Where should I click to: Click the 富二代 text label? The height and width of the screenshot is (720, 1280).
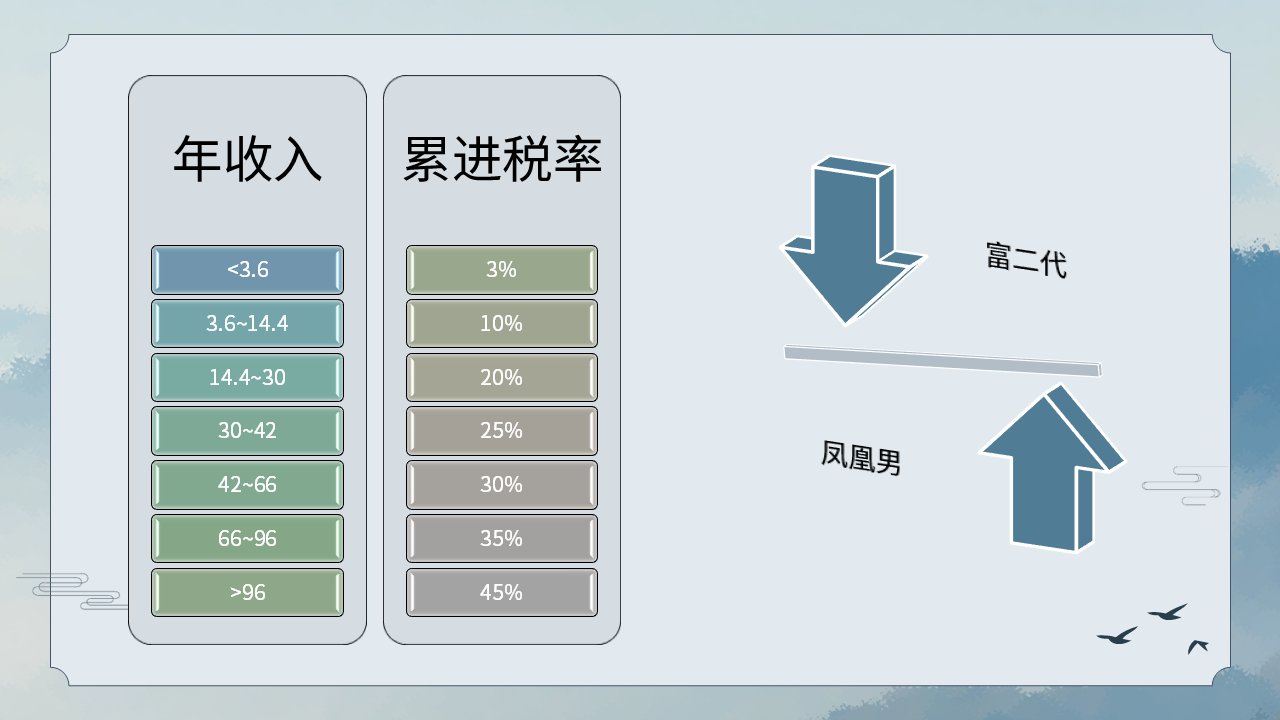point(1026,260)
